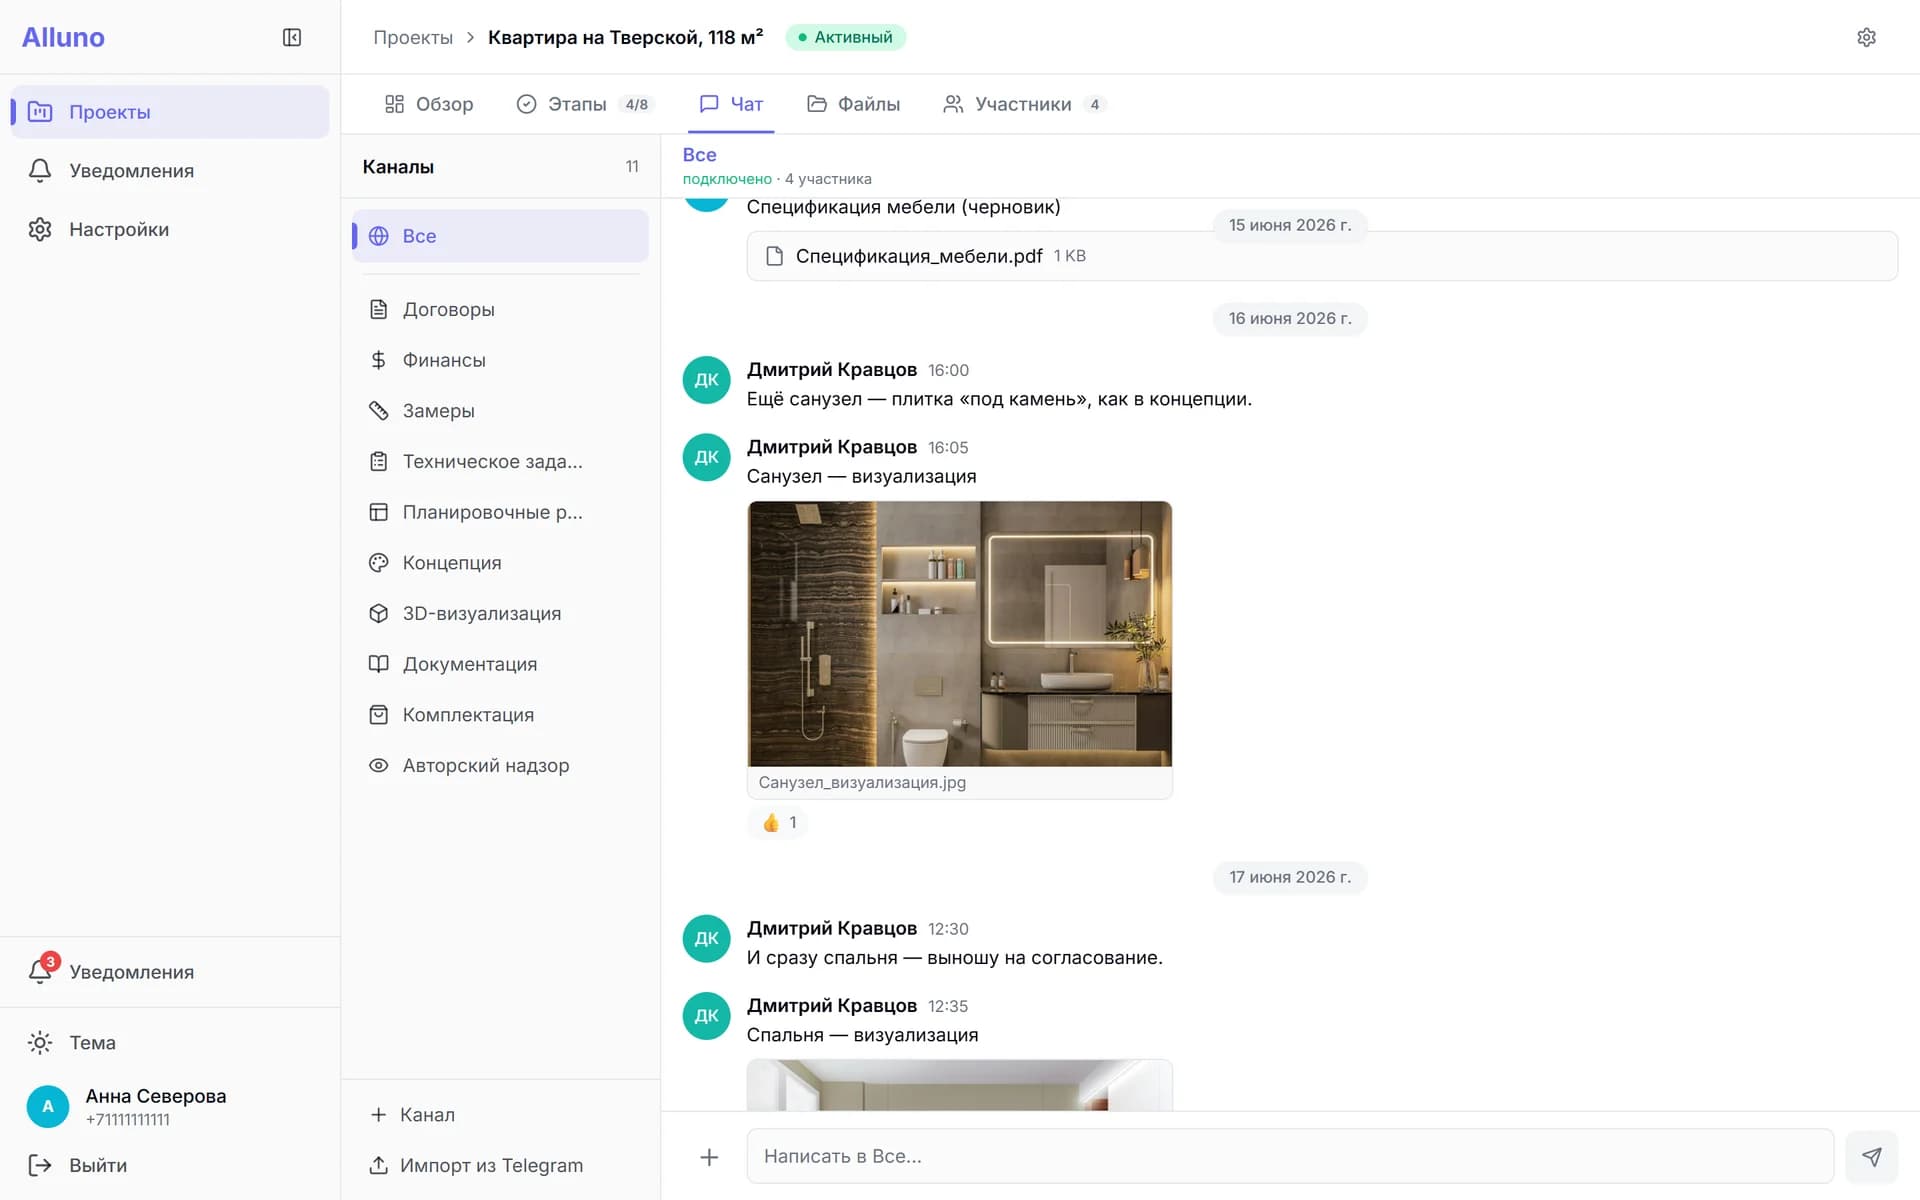Open the Замеры channel
The height and width of the screenshot is (1200, 1920).
point(500,411)
